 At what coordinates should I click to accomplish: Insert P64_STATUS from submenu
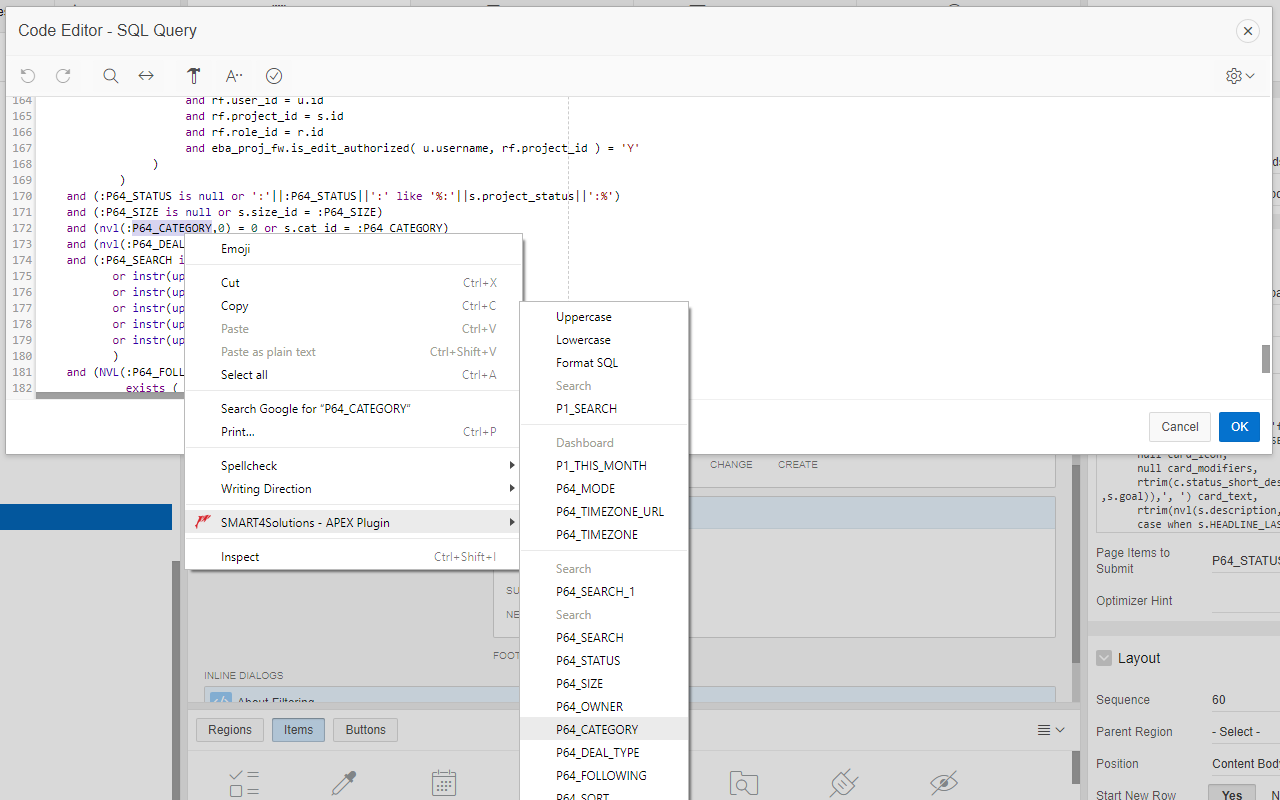point(604,661)
